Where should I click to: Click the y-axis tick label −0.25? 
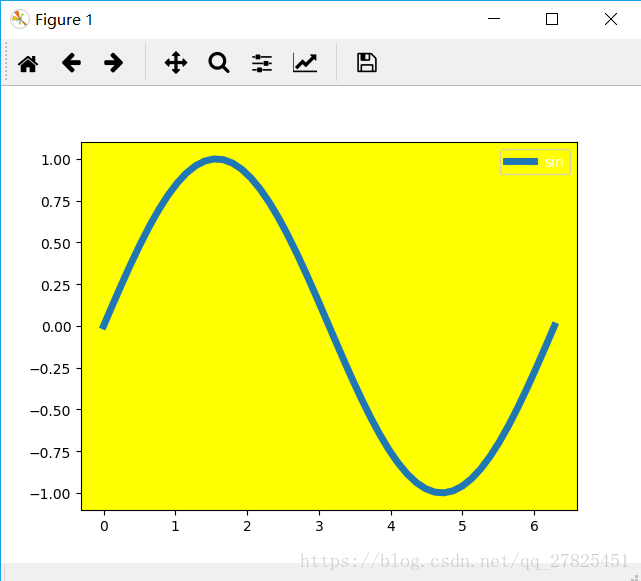point(50,369)
